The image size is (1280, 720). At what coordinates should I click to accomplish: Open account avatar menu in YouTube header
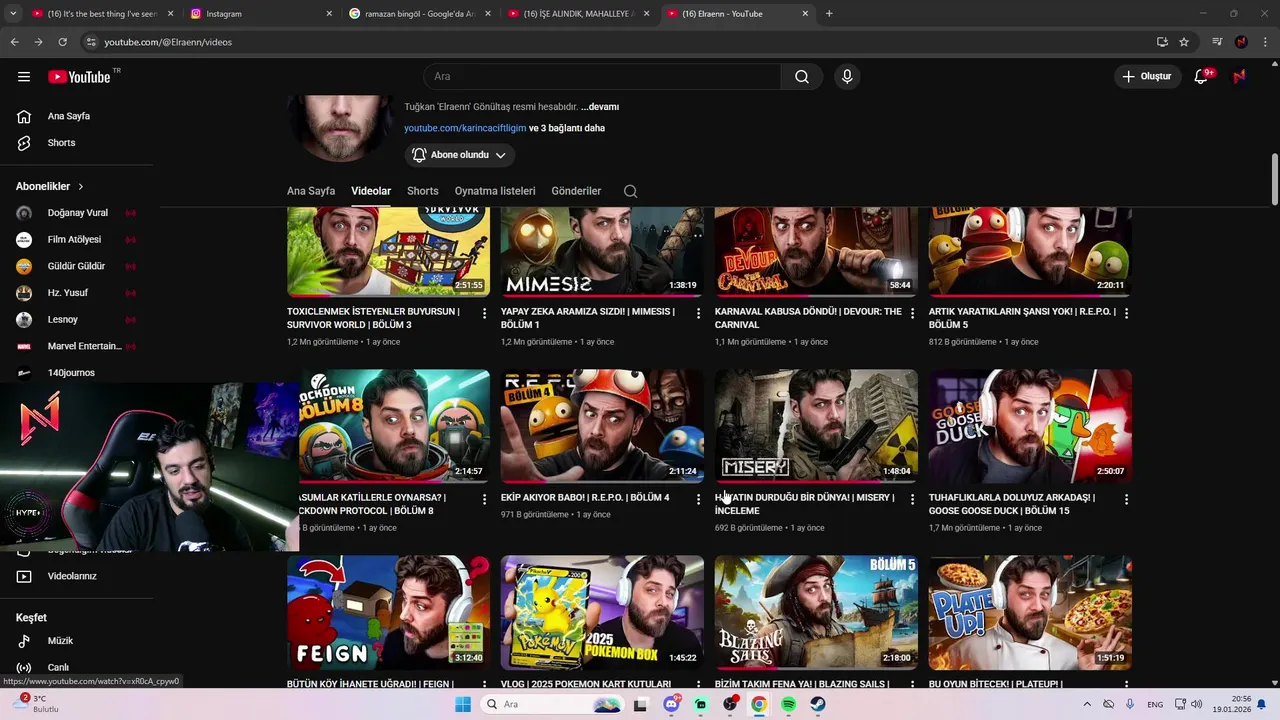[1239, 76]
